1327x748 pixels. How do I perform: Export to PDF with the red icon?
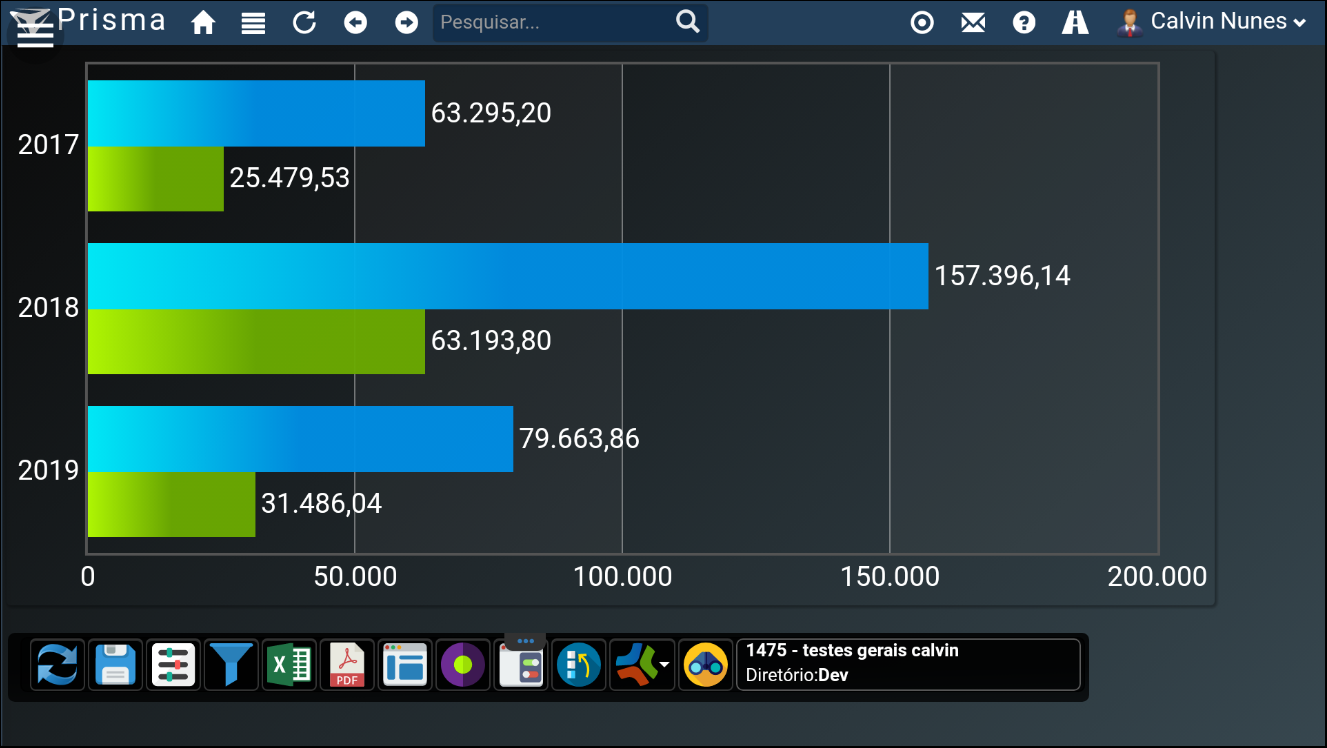[348, 665]
